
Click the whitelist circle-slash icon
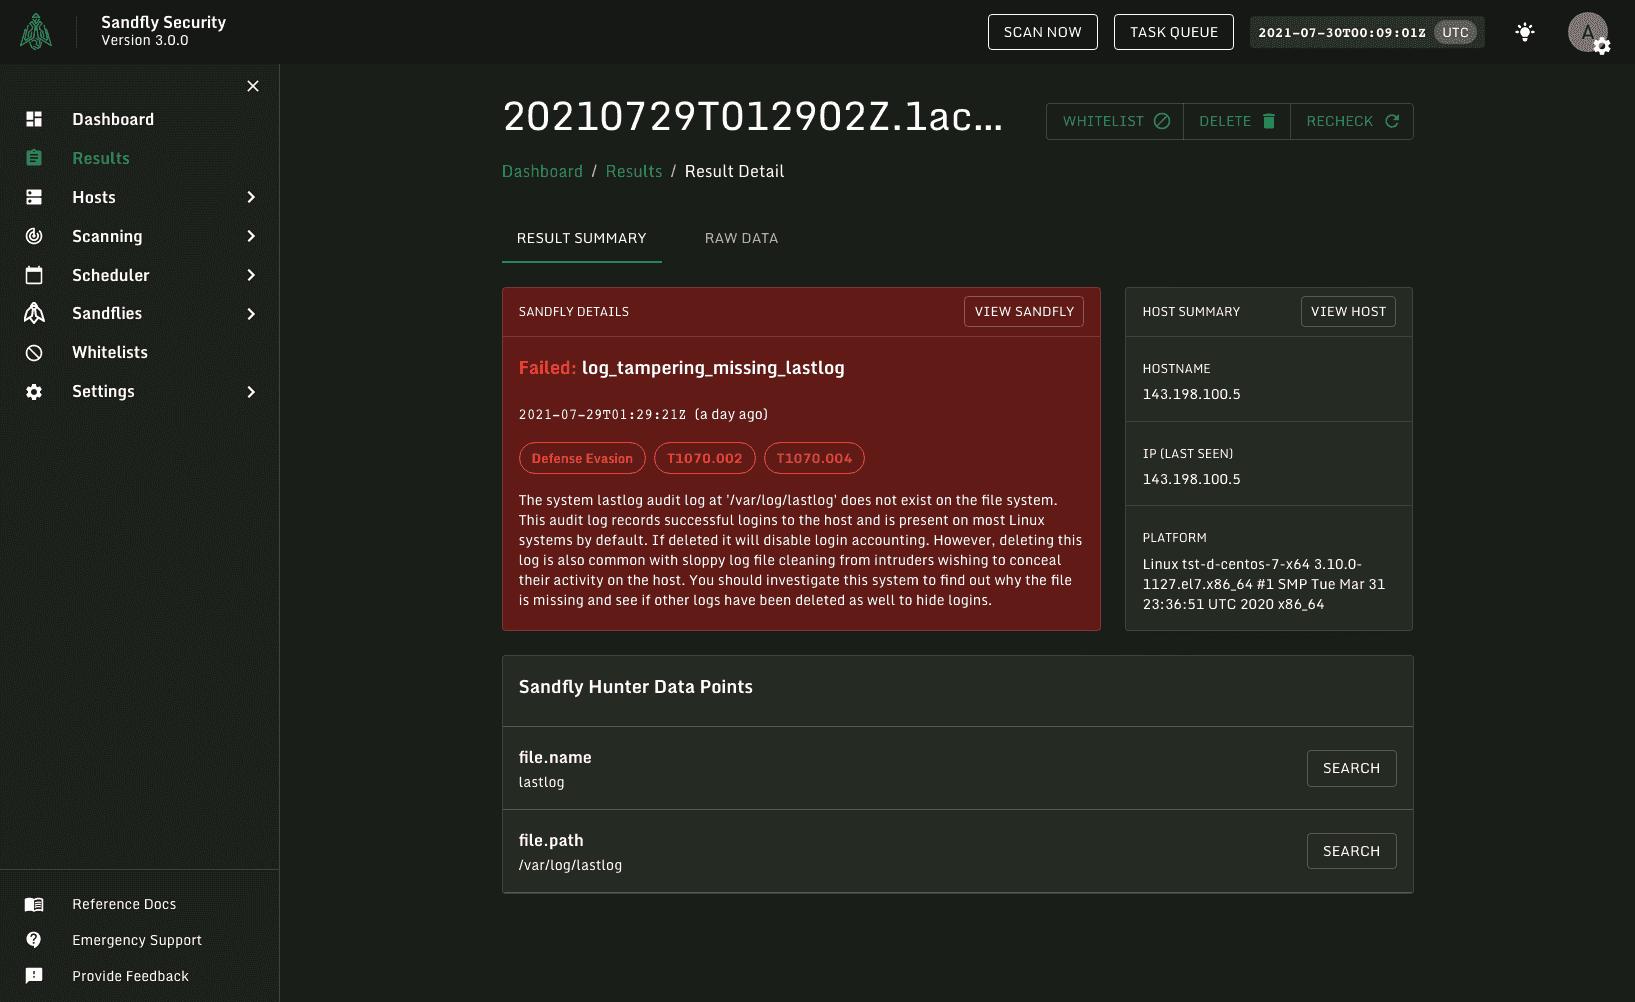pyautogui.click(x=1162, y=121)
